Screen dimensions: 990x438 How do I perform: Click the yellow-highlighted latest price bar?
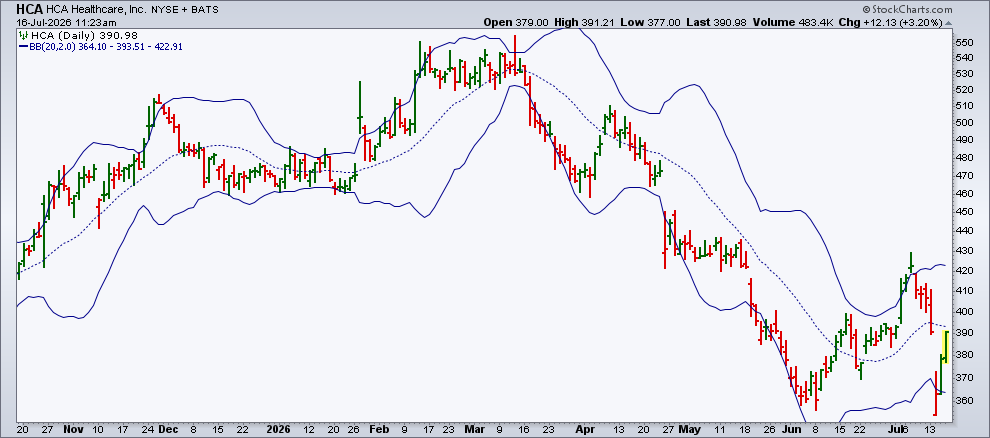[946, 346]
